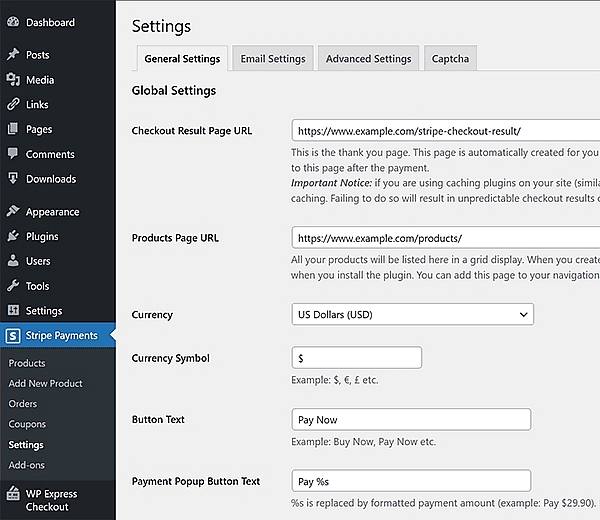600x520 pixels.
Task: Click the Downloads arrow icon
Action: (x=13, y=178)
